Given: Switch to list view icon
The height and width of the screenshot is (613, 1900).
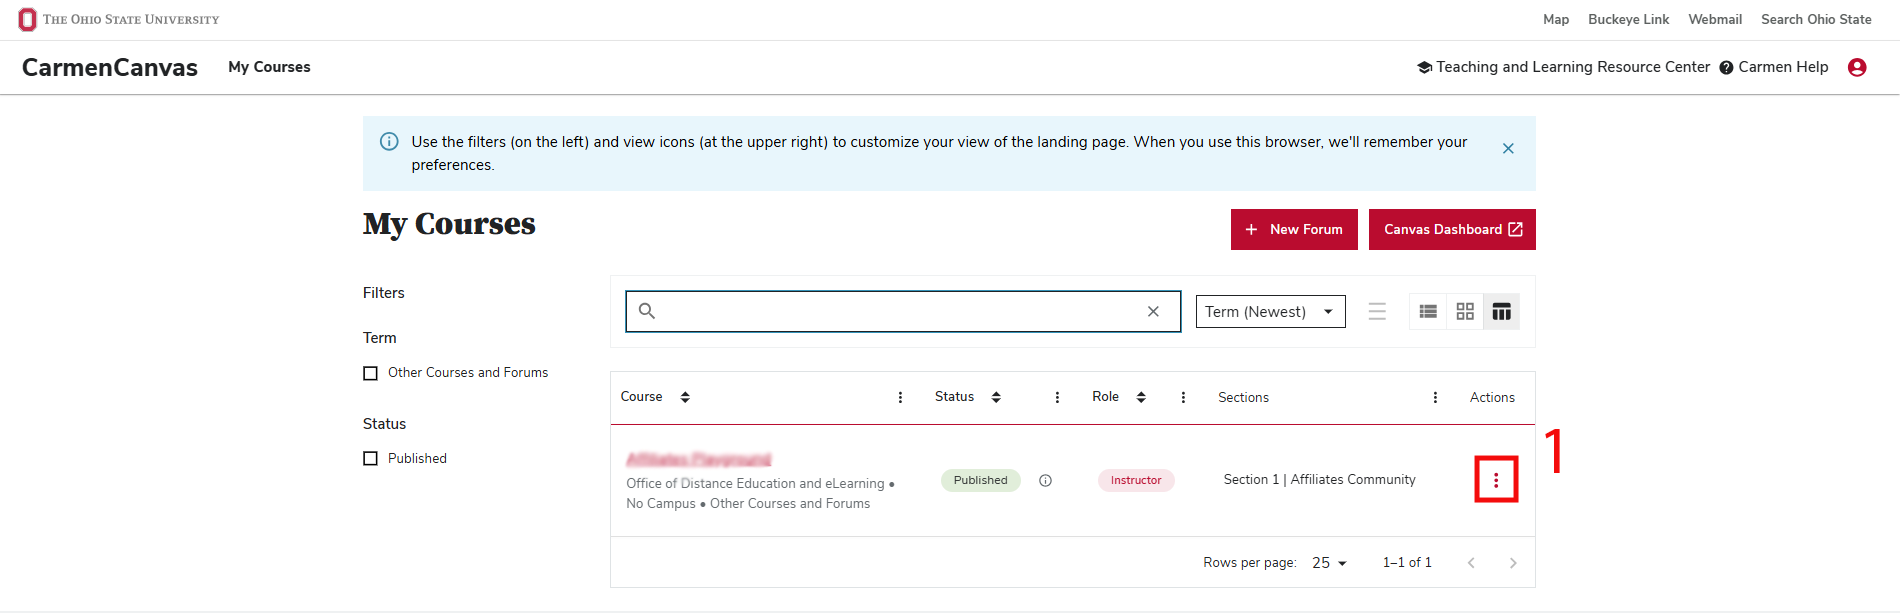Looking at the screenshot, I should [x=1428, y=311].
